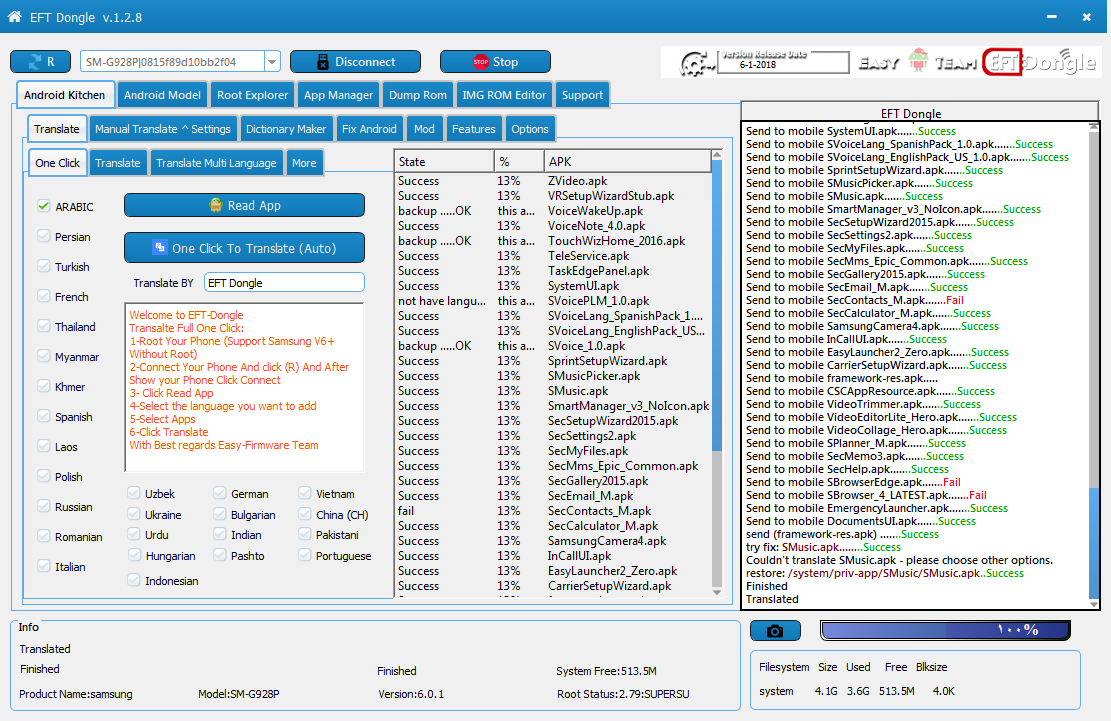This screenshot has width=1111, height=721.
Task: Click the device serial combo box field
Action: 172,62
